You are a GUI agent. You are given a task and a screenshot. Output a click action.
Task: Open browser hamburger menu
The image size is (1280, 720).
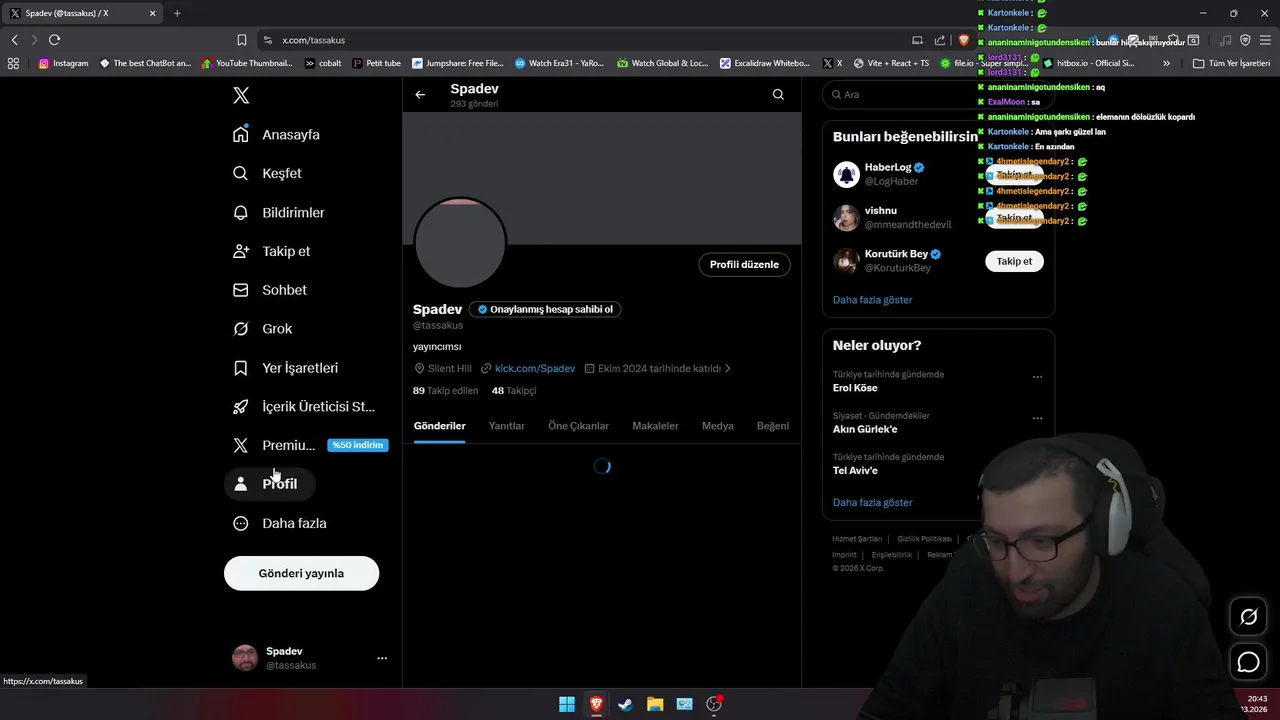pos(1265,40)
